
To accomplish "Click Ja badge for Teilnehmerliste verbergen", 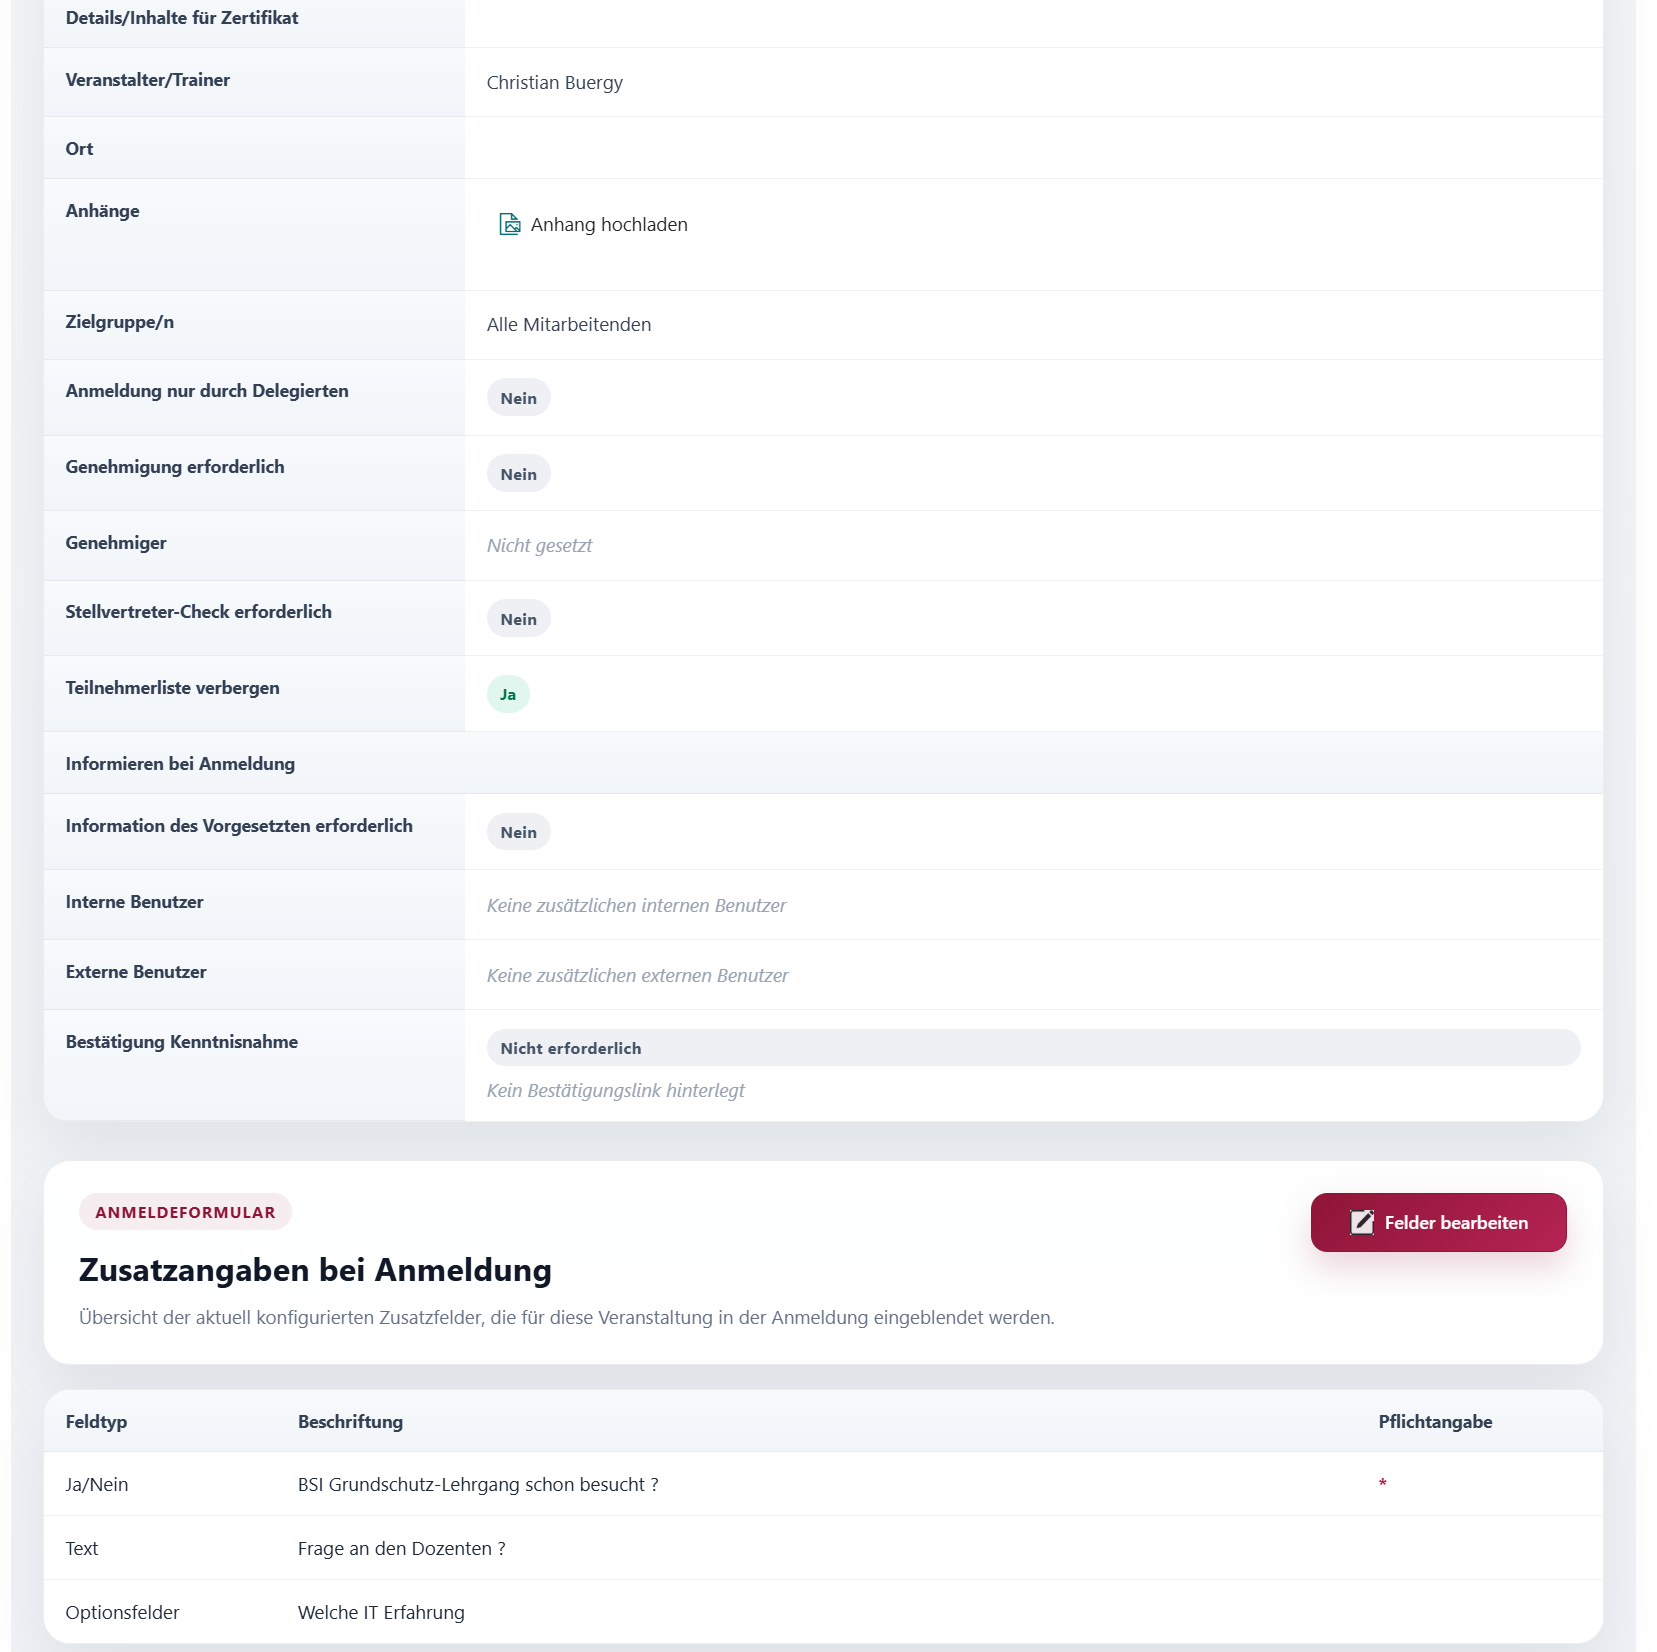I will (508, 694).
